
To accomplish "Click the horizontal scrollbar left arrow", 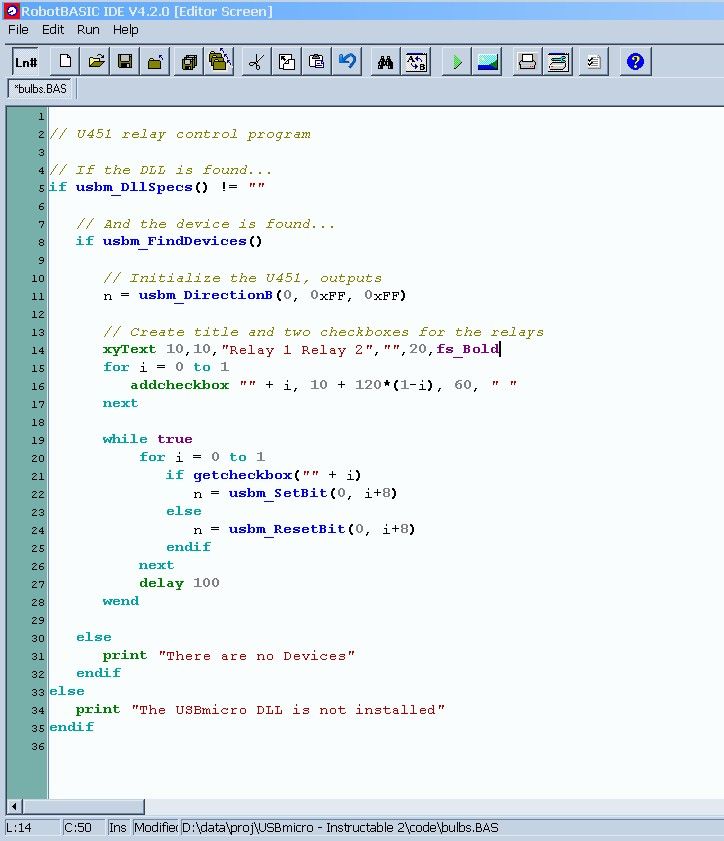I will 14,806.
